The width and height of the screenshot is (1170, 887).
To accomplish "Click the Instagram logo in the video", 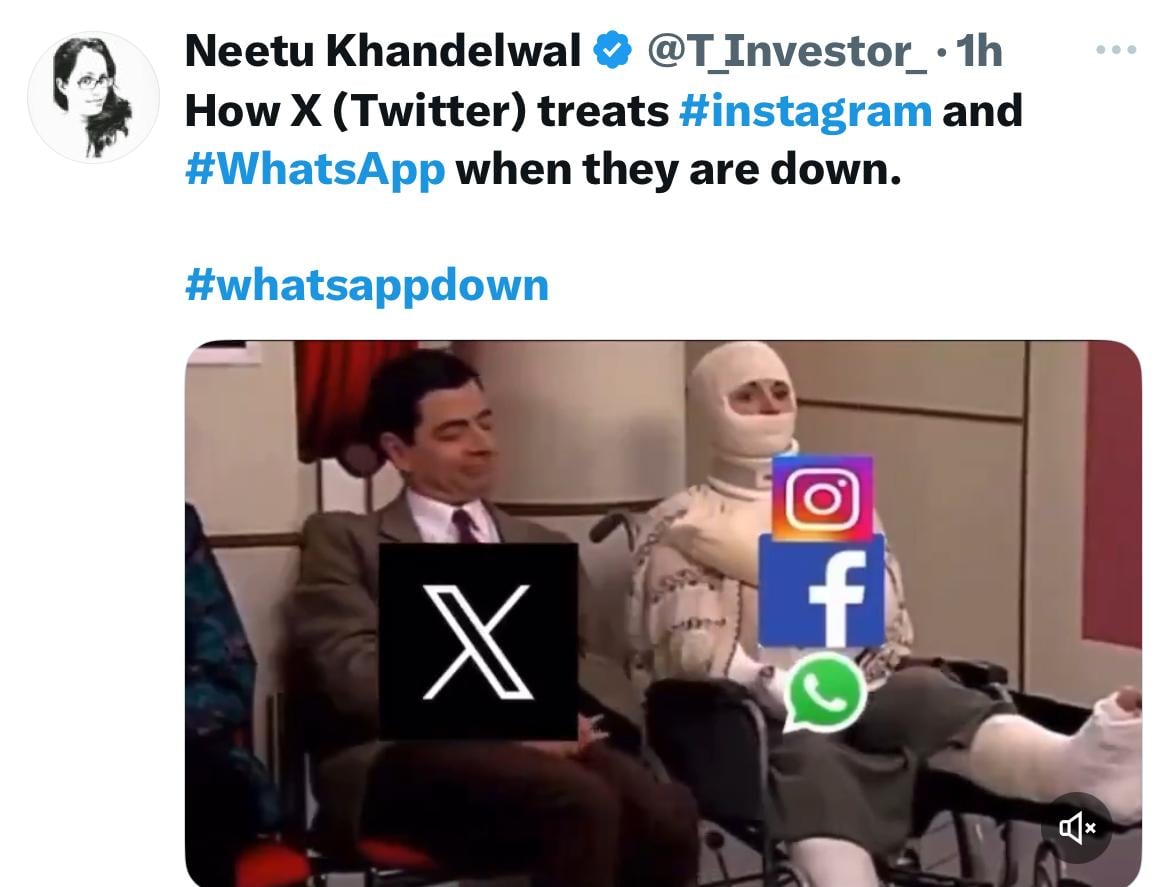I will click(822, 498).
